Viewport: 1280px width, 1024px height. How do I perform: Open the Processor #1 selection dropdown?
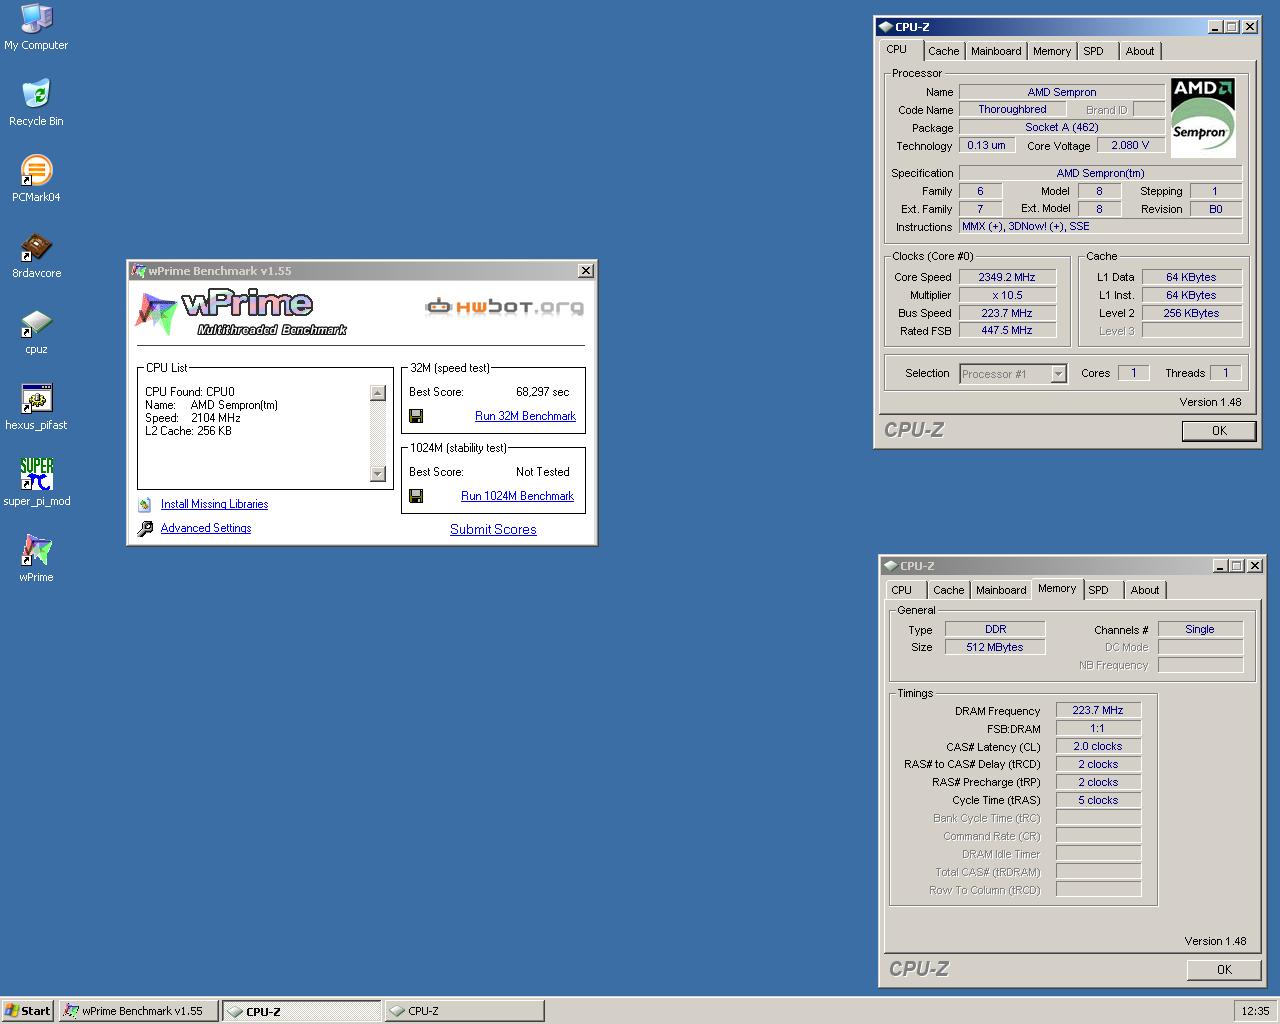(x=1058, y=374)
